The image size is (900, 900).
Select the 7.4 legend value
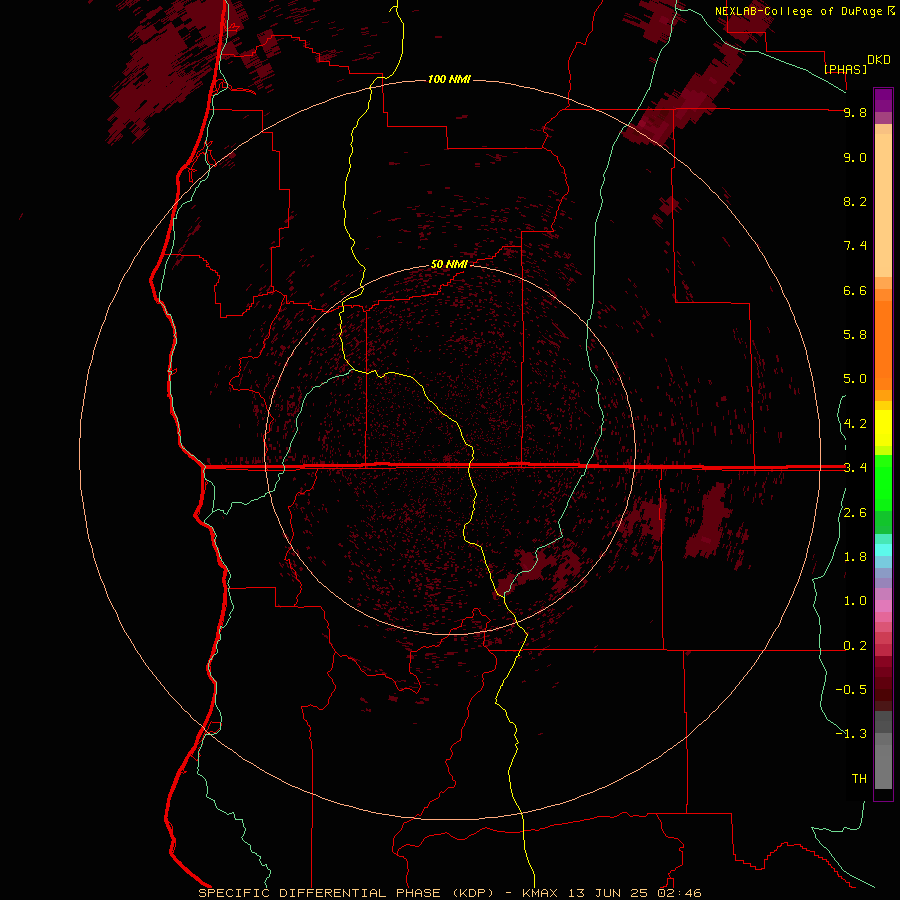click(x=855, y=246)
